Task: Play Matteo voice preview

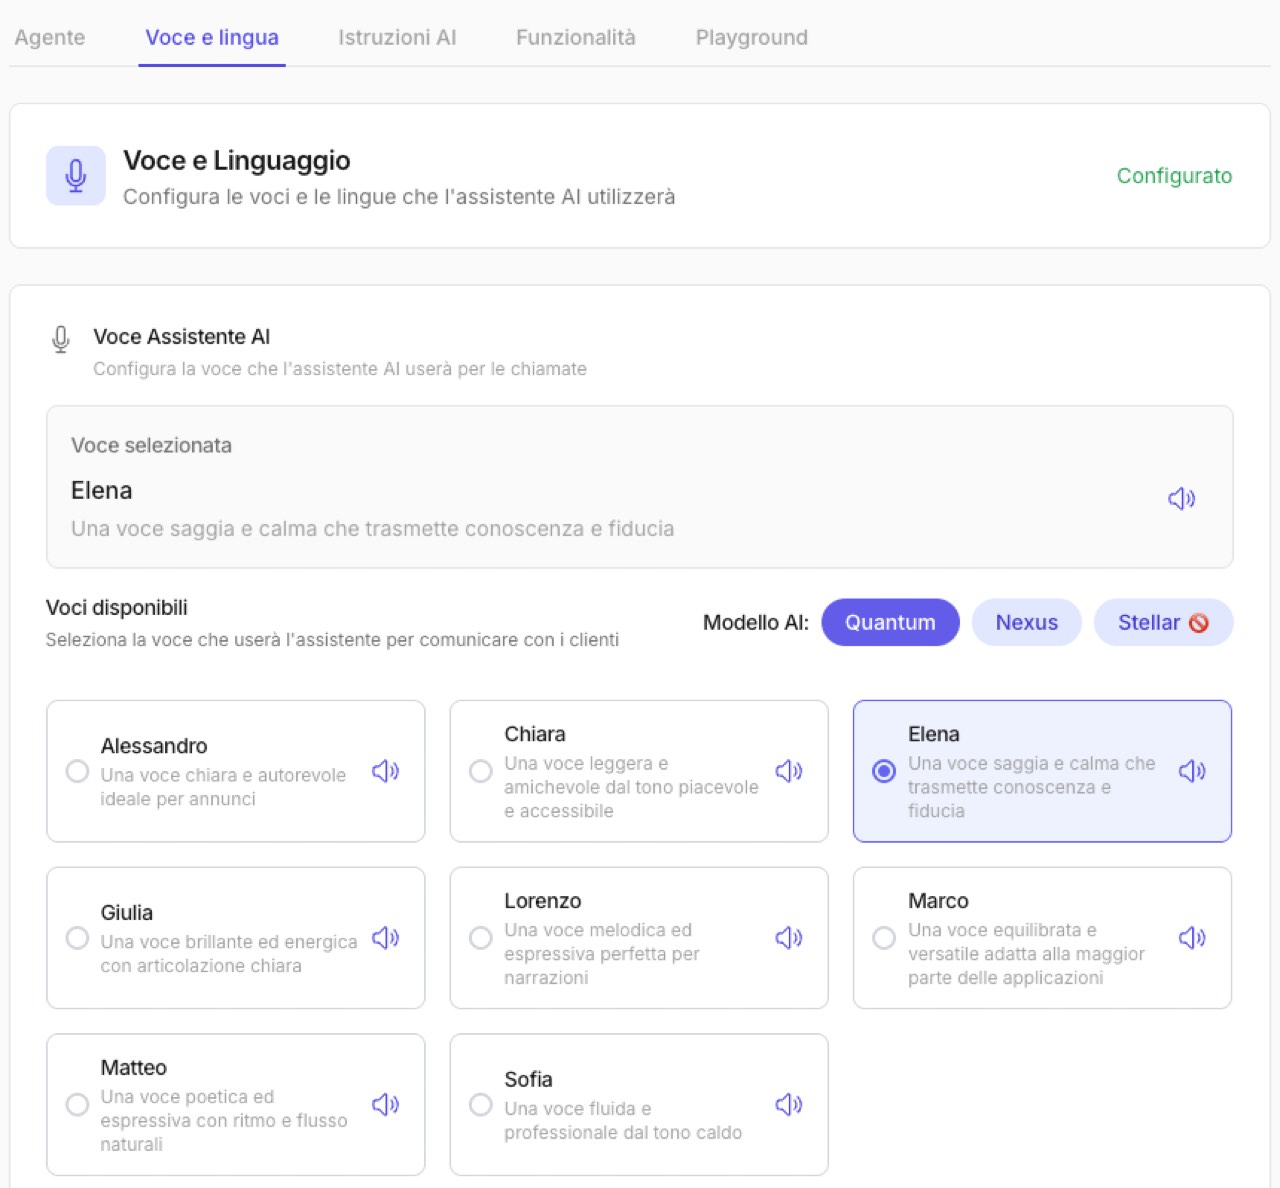Action: [385, 1105]
